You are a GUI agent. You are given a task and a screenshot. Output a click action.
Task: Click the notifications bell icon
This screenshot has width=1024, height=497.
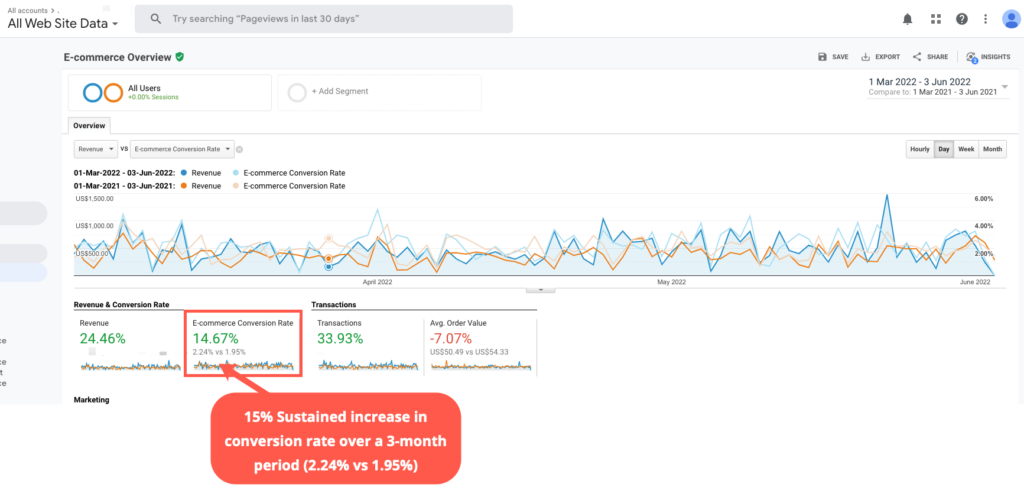[x=908, y=19]
